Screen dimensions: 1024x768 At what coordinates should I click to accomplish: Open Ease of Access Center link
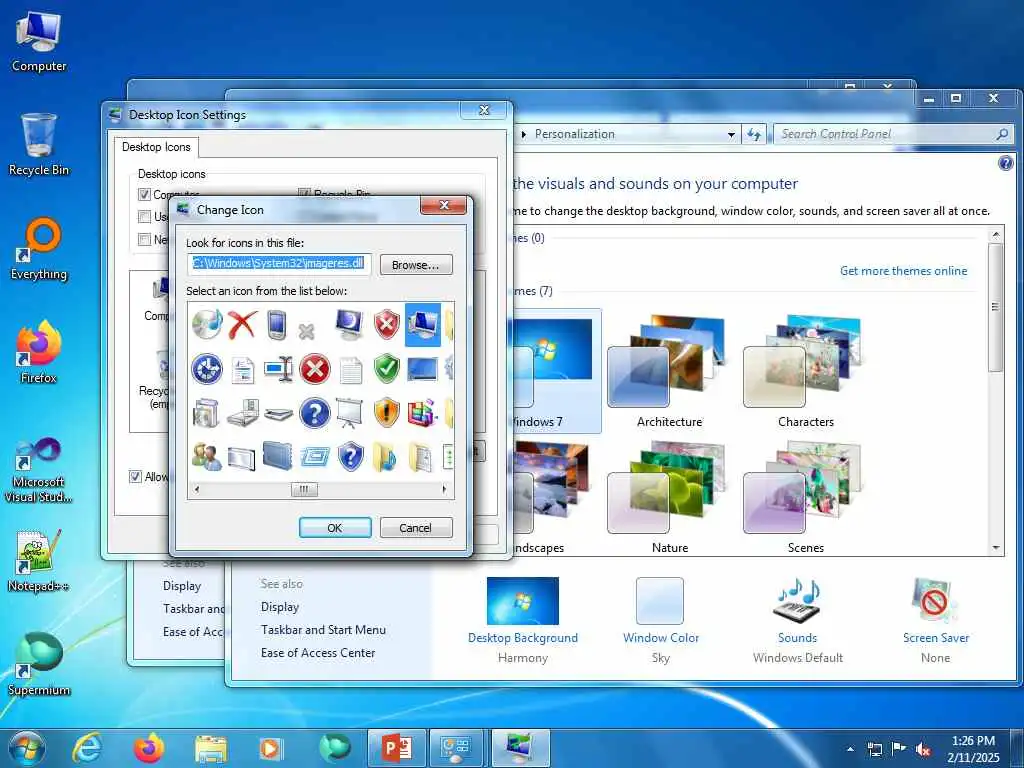(x=318, y=652)
